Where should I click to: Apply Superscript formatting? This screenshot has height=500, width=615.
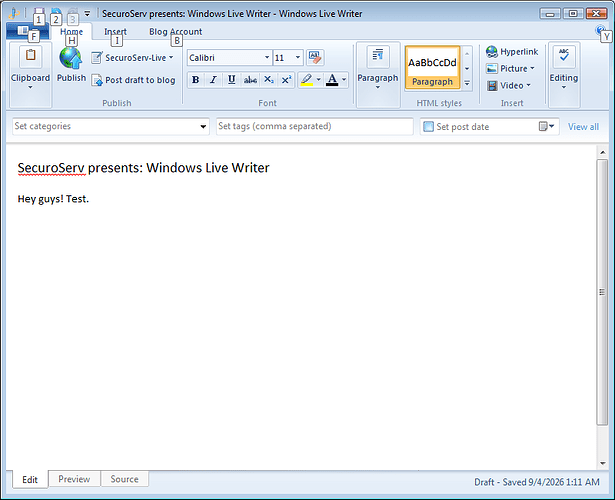tap(286, 80)
